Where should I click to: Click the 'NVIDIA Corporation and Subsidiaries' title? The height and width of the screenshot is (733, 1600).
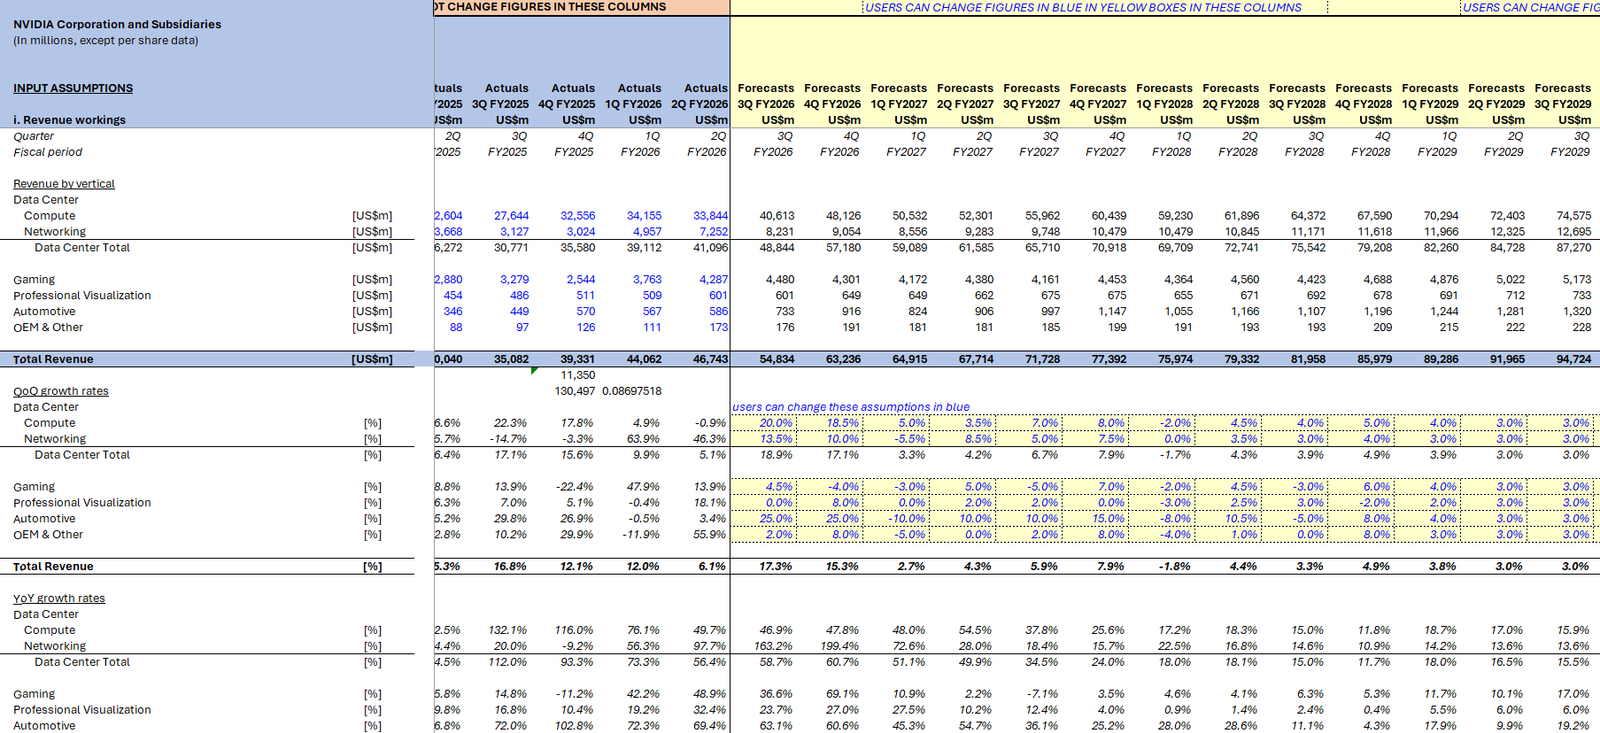point(117,24)
